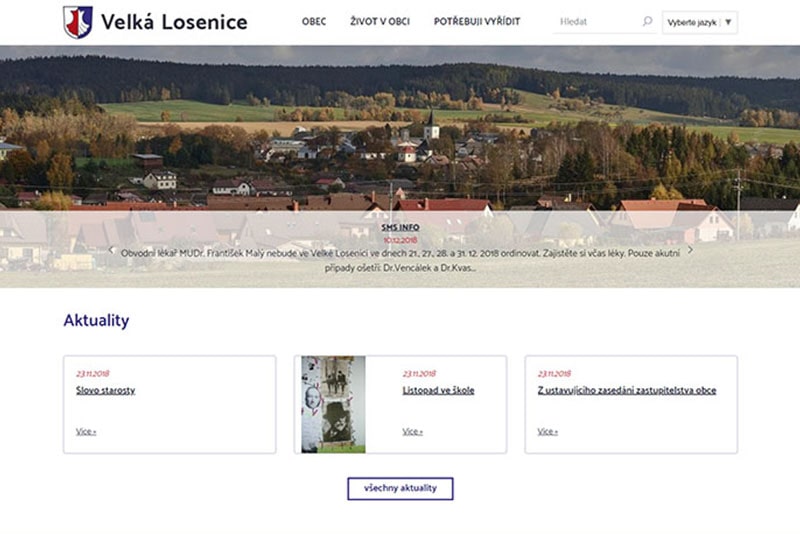Click the Velká Losenice site title text
Viewport: 800px width, 534px height.
coord(174,22)
